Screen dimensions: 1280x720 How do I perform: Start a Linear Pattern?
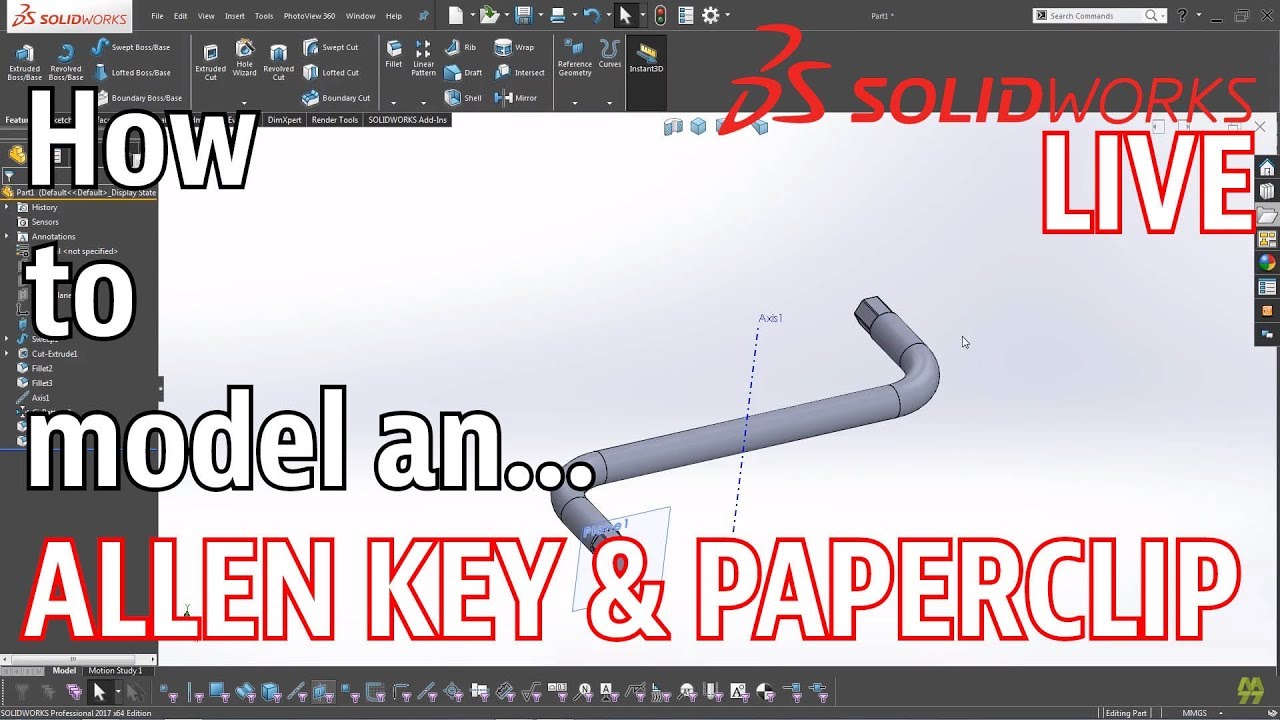pyautogui.click(x=424, y=58)
